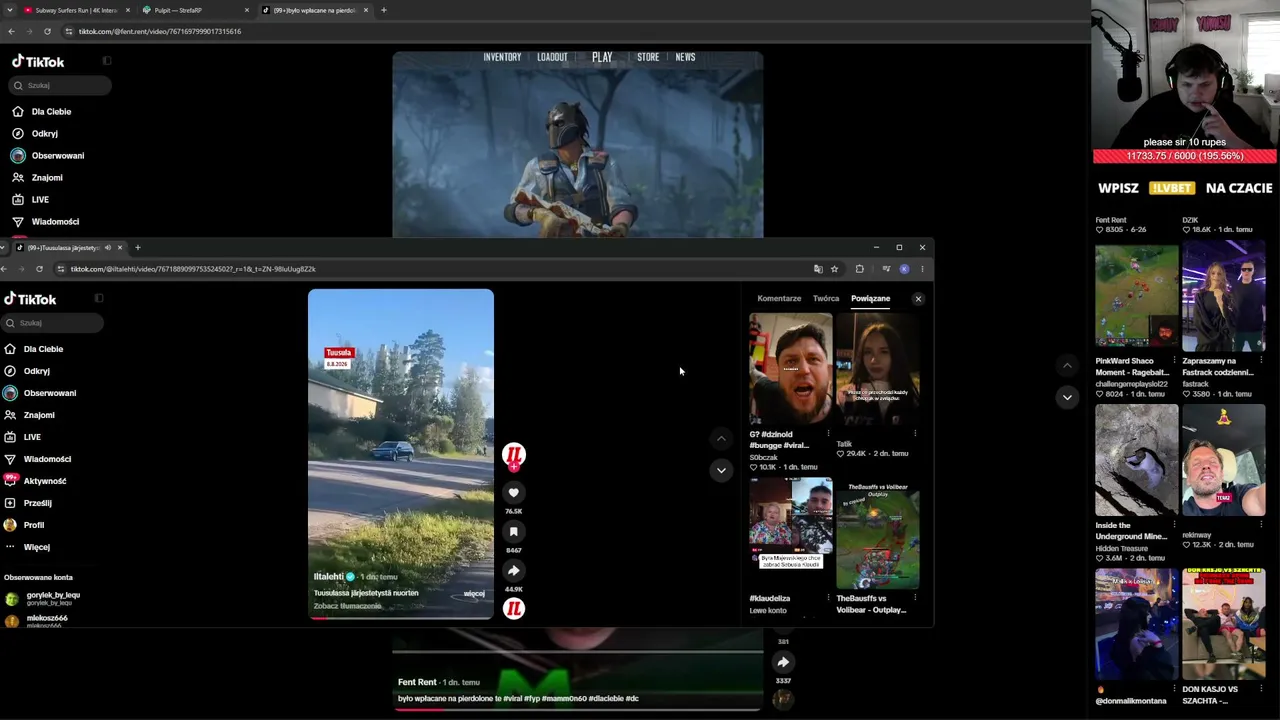The height and width of the screenshot is (720, 1280).
Task: Click the front window address bar URL
Action: tap(193, 269)
